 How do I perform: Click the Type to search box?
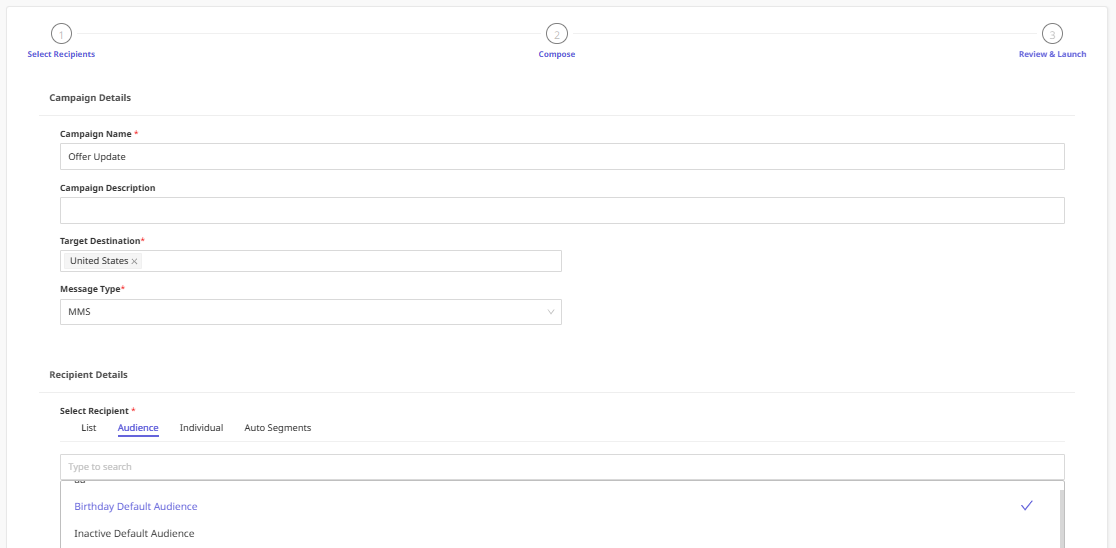click(x=562, y=467)
